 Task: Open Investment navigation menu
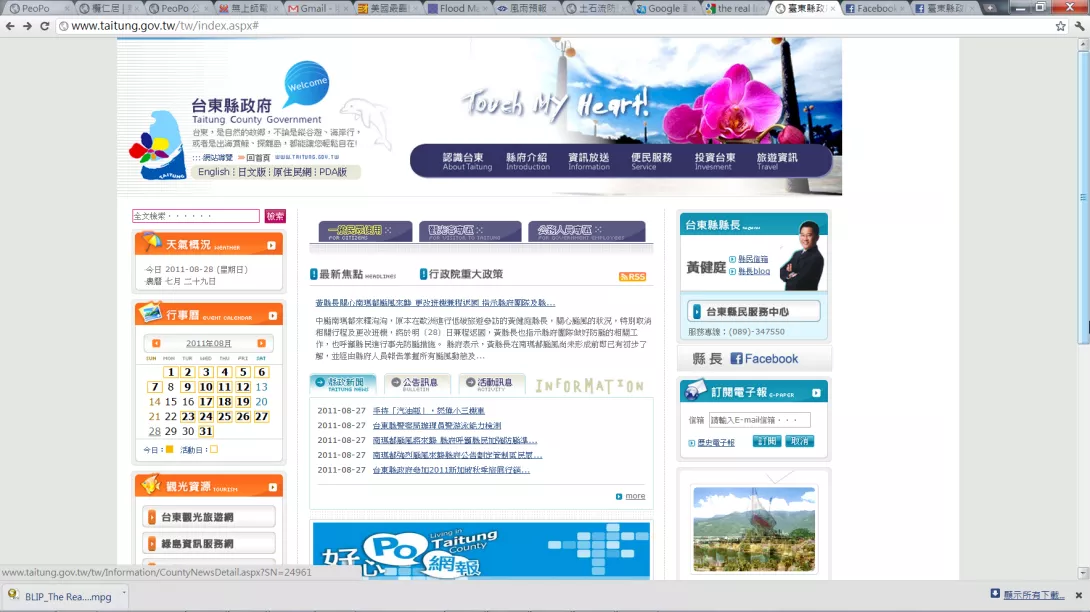[714, 161]
